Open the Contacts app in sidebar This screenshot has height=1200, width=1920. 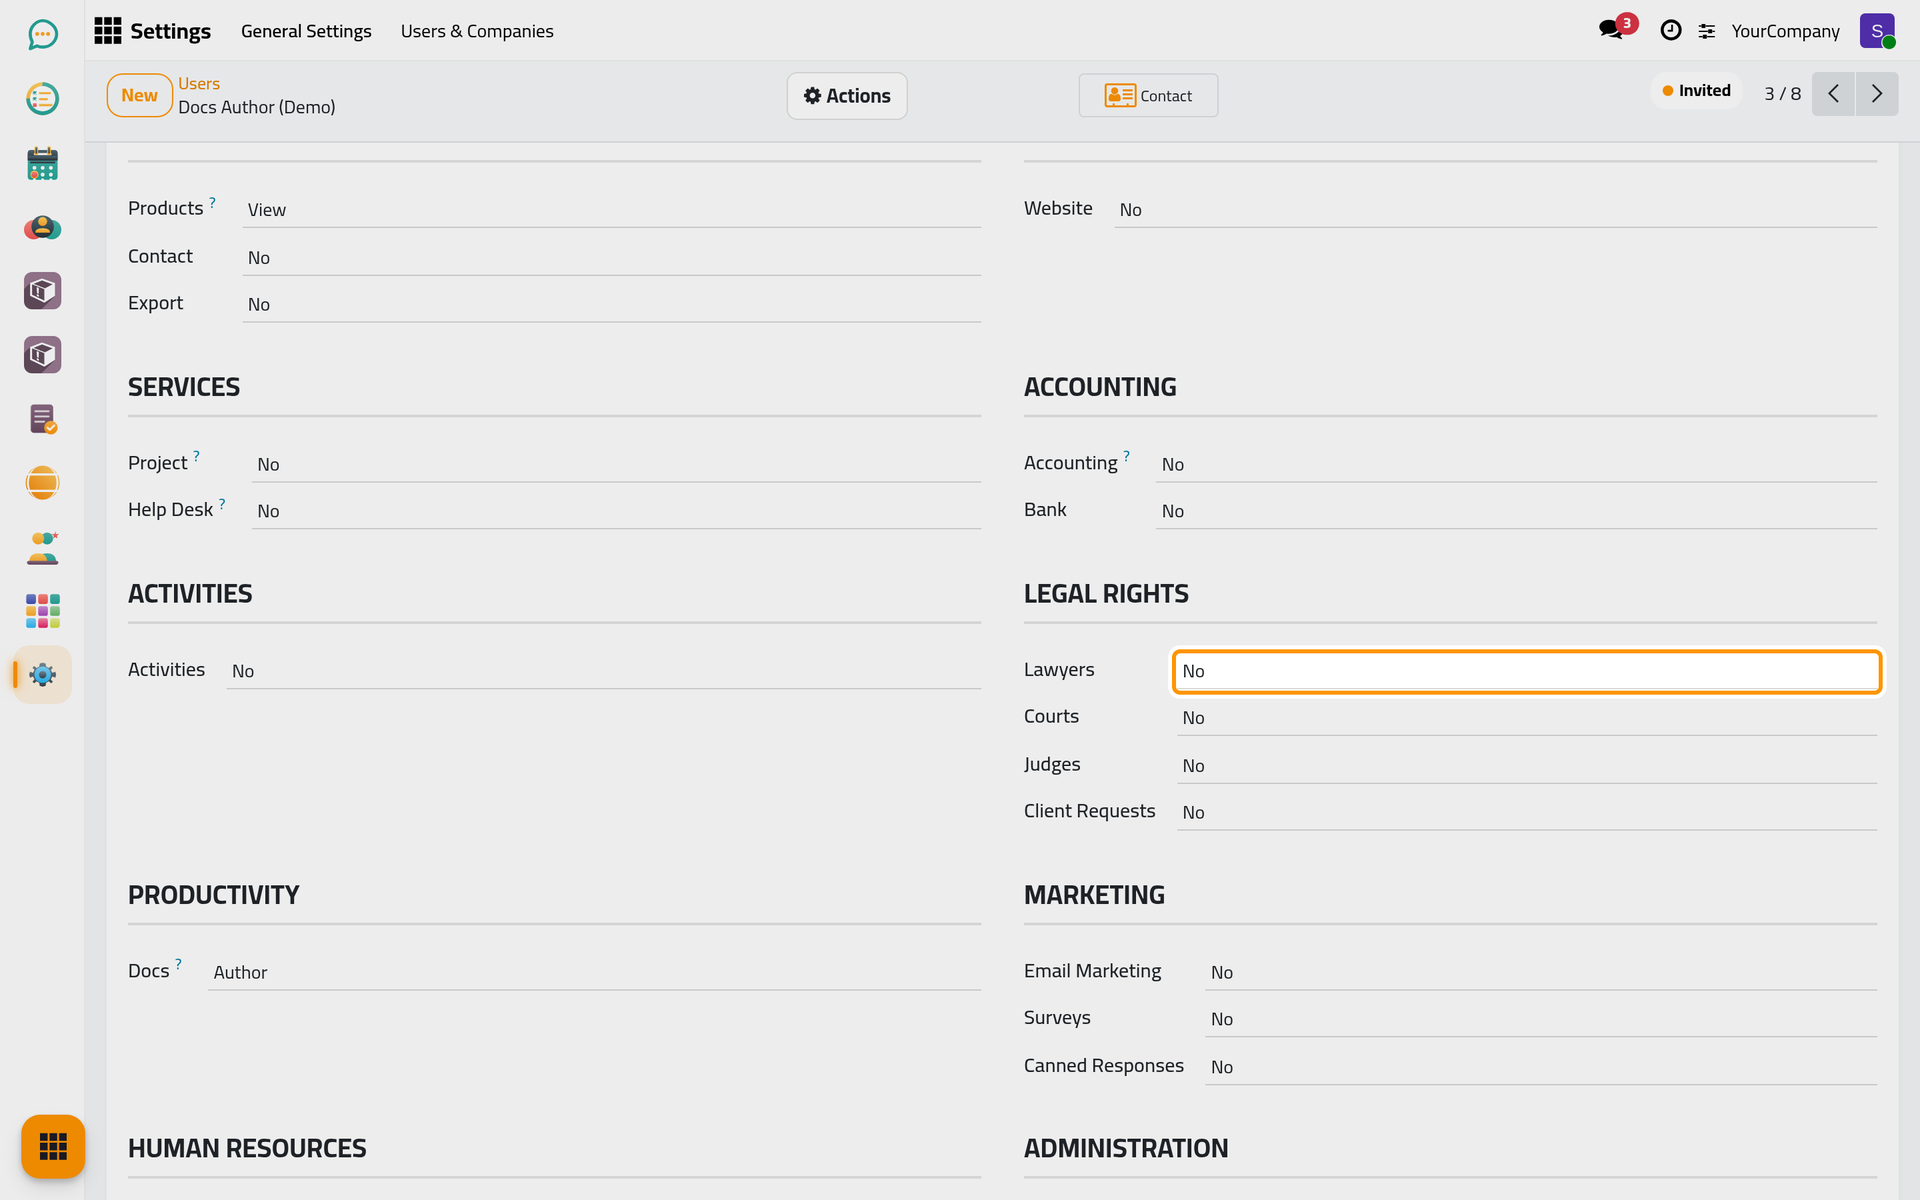pos(42,227)
